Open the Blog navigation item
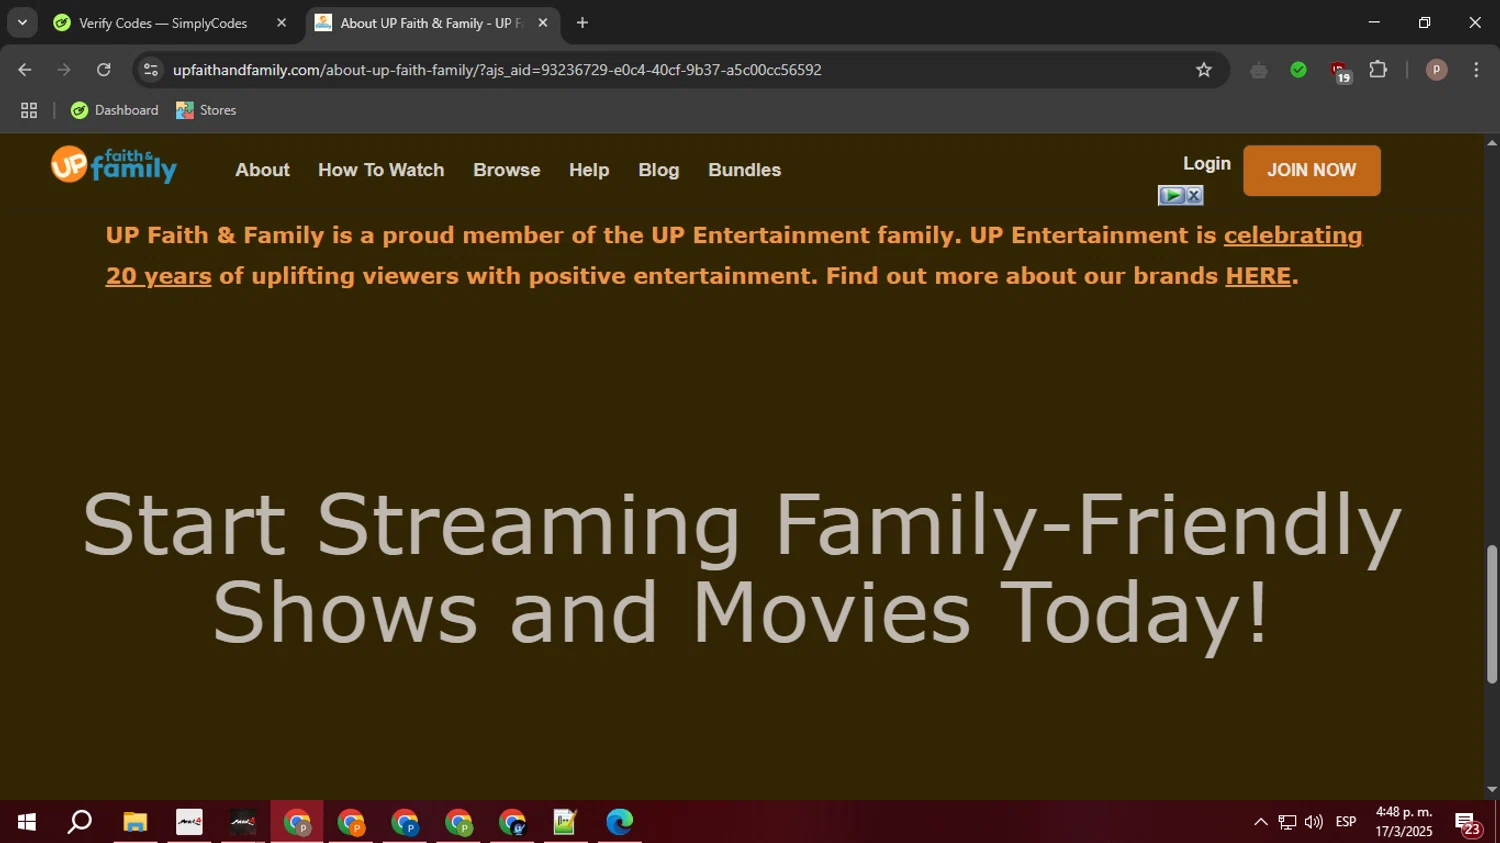 click(658, 170)
